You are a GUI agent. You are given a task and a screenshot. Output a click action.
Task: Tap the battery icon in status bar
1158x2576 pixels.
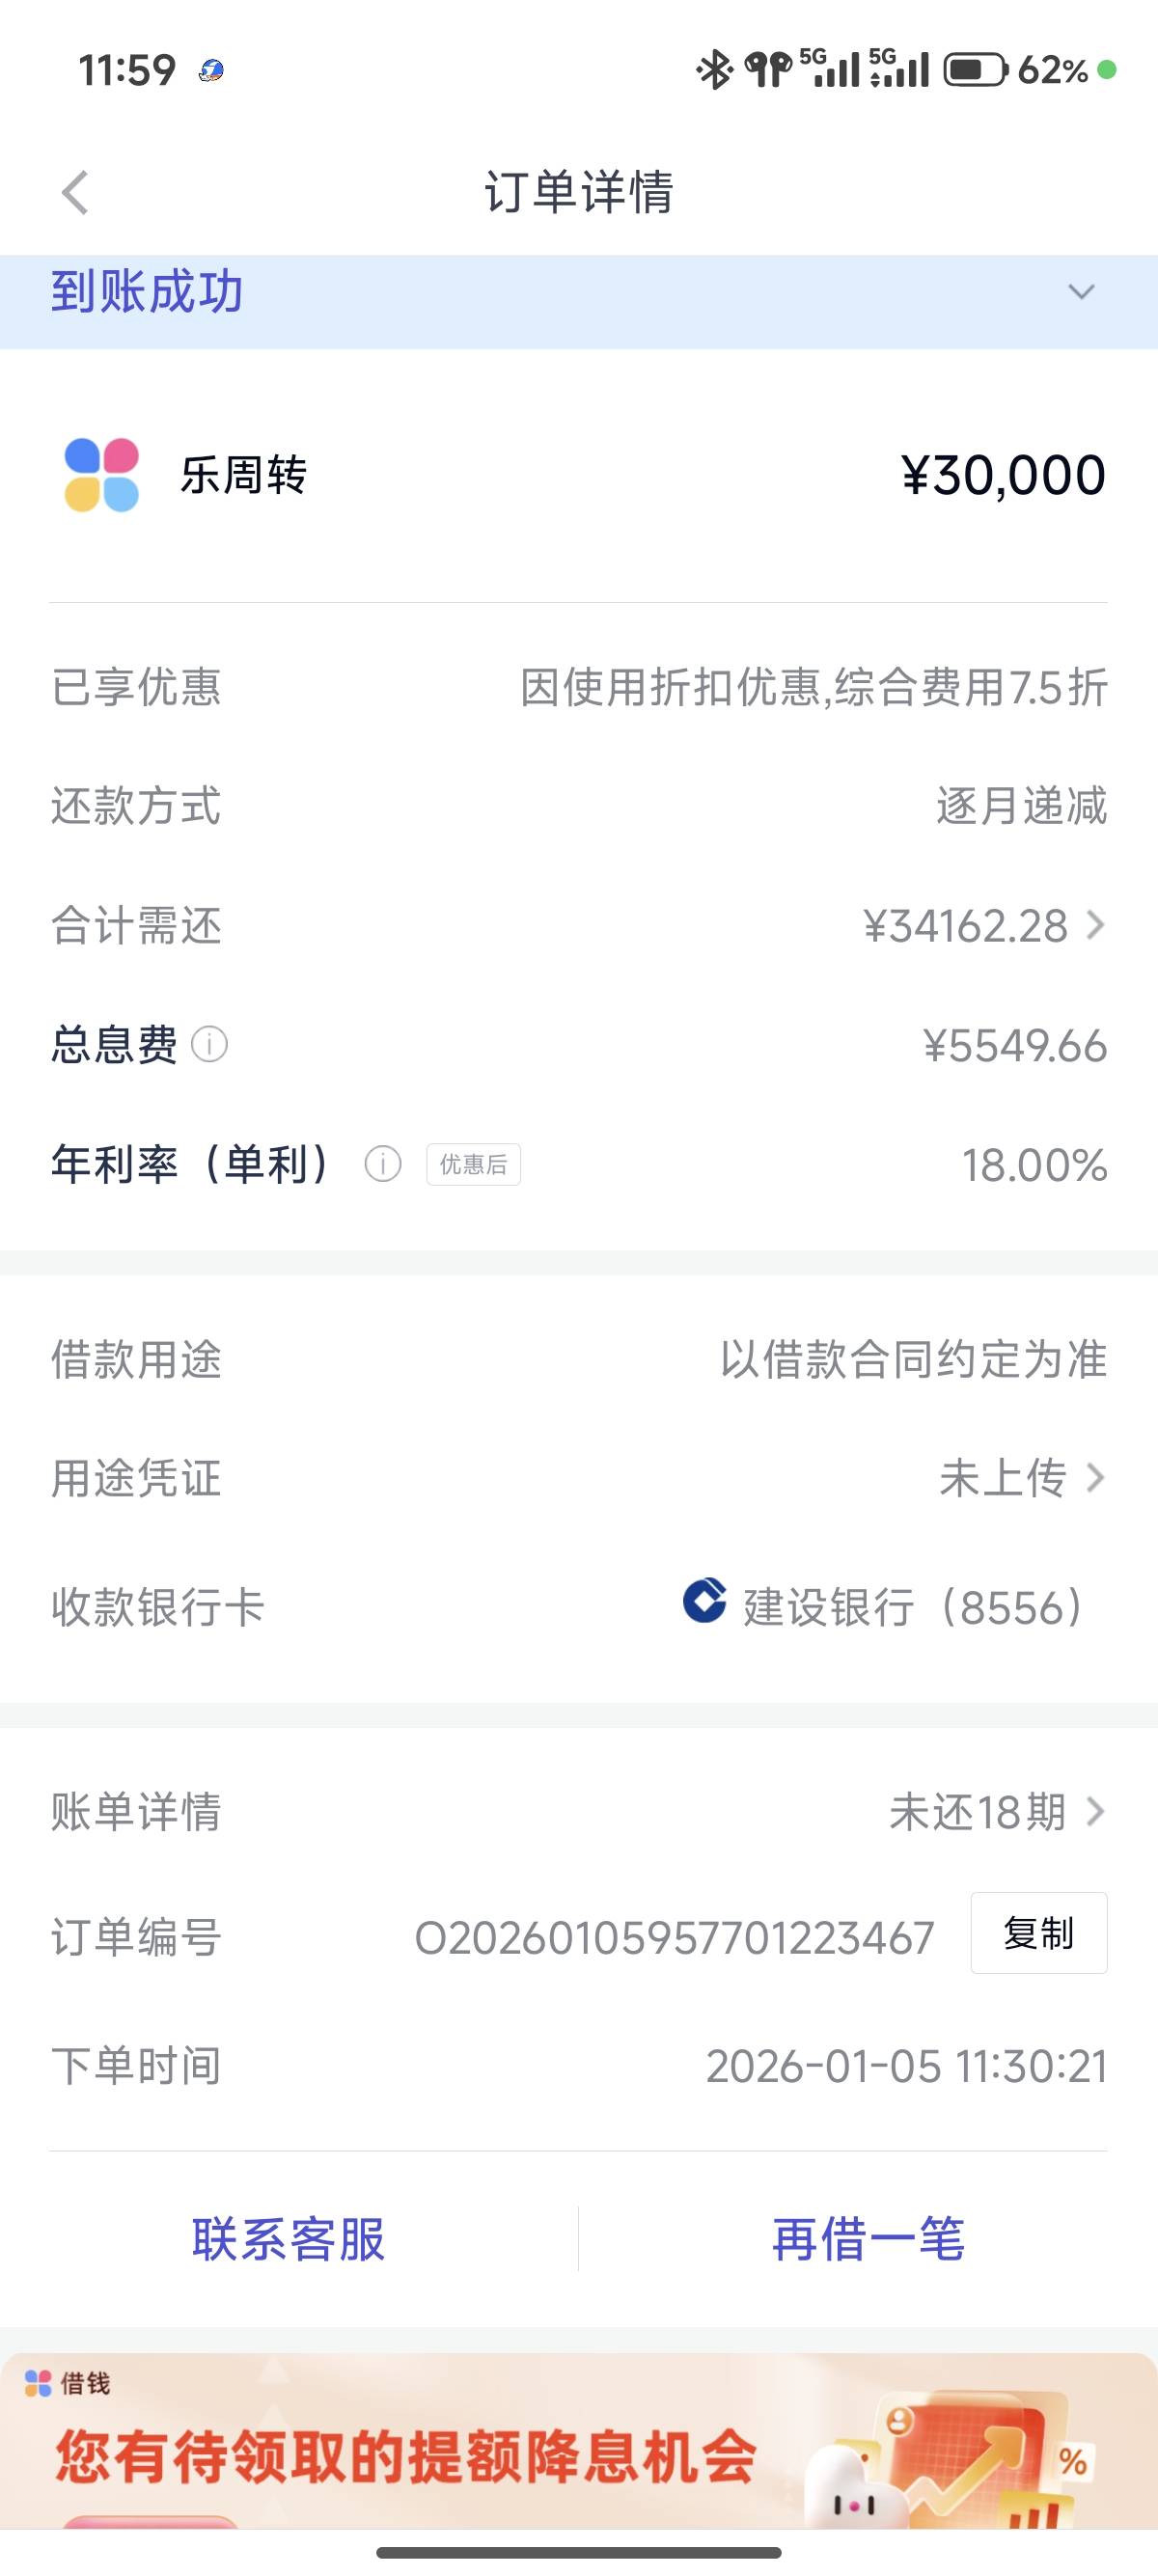[x=975, y=70]
